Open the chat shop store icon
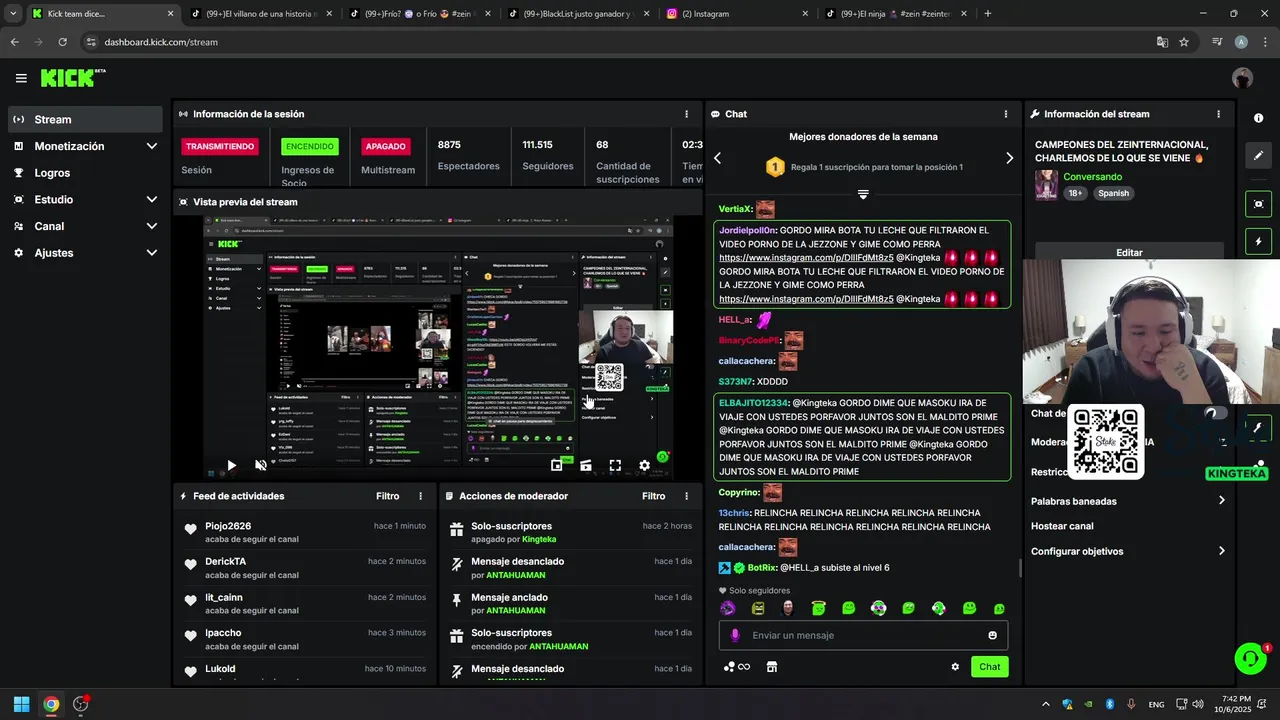The image size is (1280, 720). 771,667
